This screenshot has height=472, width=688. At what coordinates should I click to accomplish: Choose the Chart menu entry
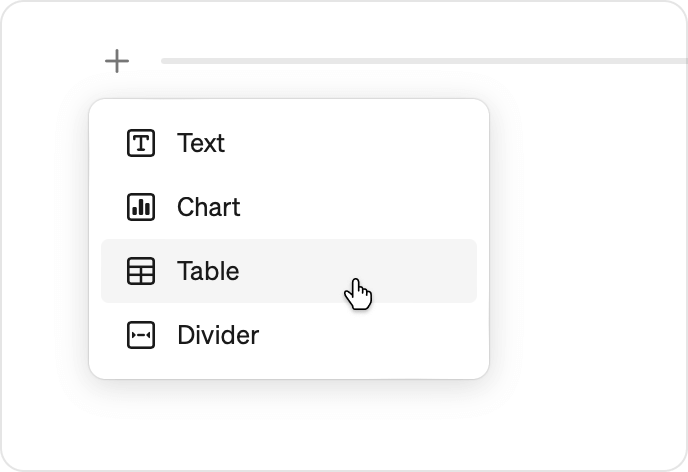tap(289, 207)
